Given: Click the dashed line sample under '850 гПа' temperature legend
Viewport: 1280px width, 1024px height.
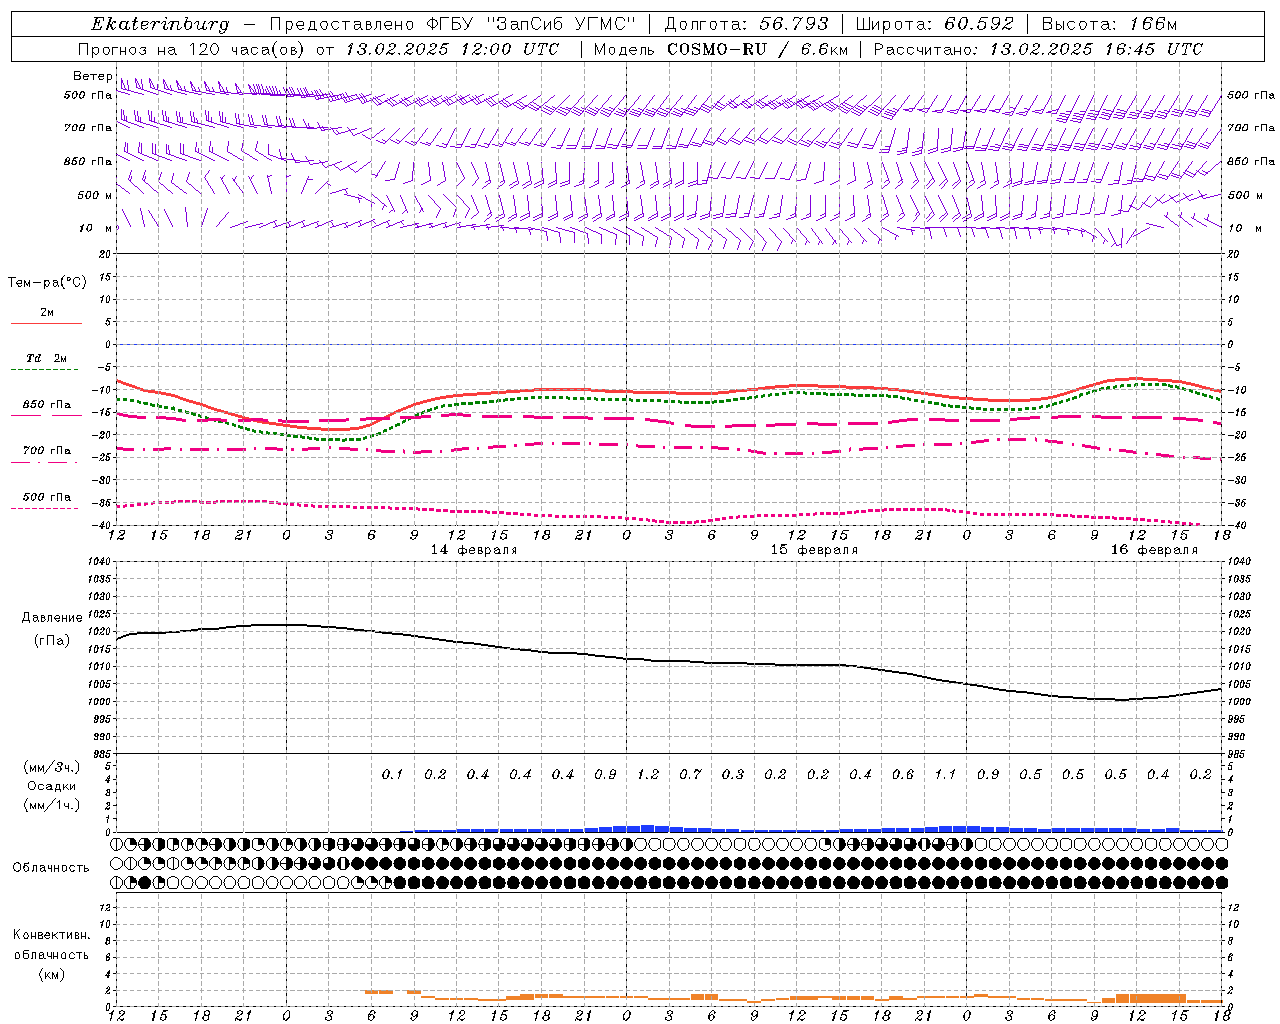Looking at the screenshot, I should (x=46, y=416).
